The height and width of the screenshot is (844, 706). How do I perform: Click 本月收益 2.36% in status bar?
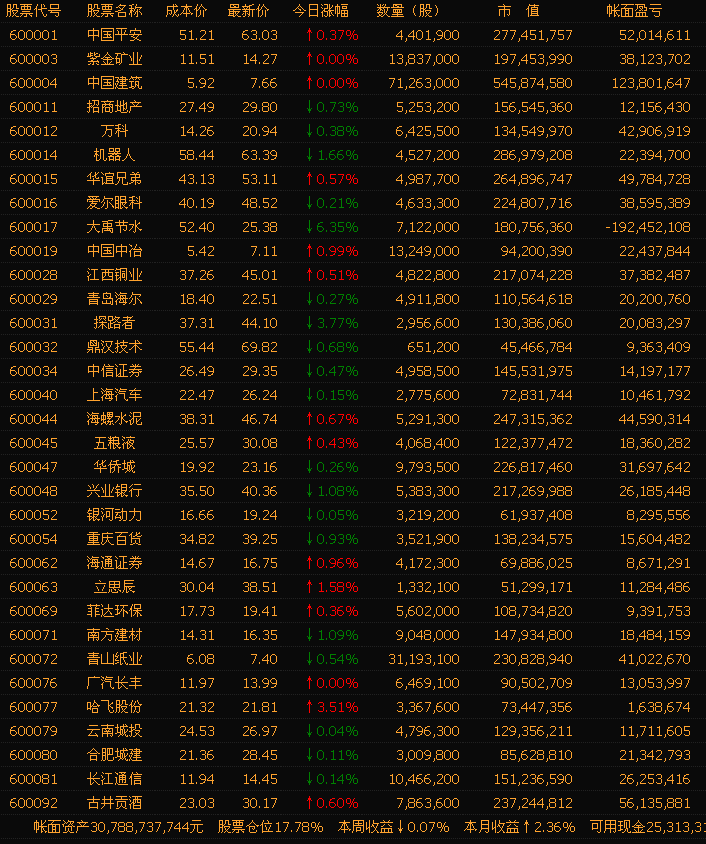520,827
